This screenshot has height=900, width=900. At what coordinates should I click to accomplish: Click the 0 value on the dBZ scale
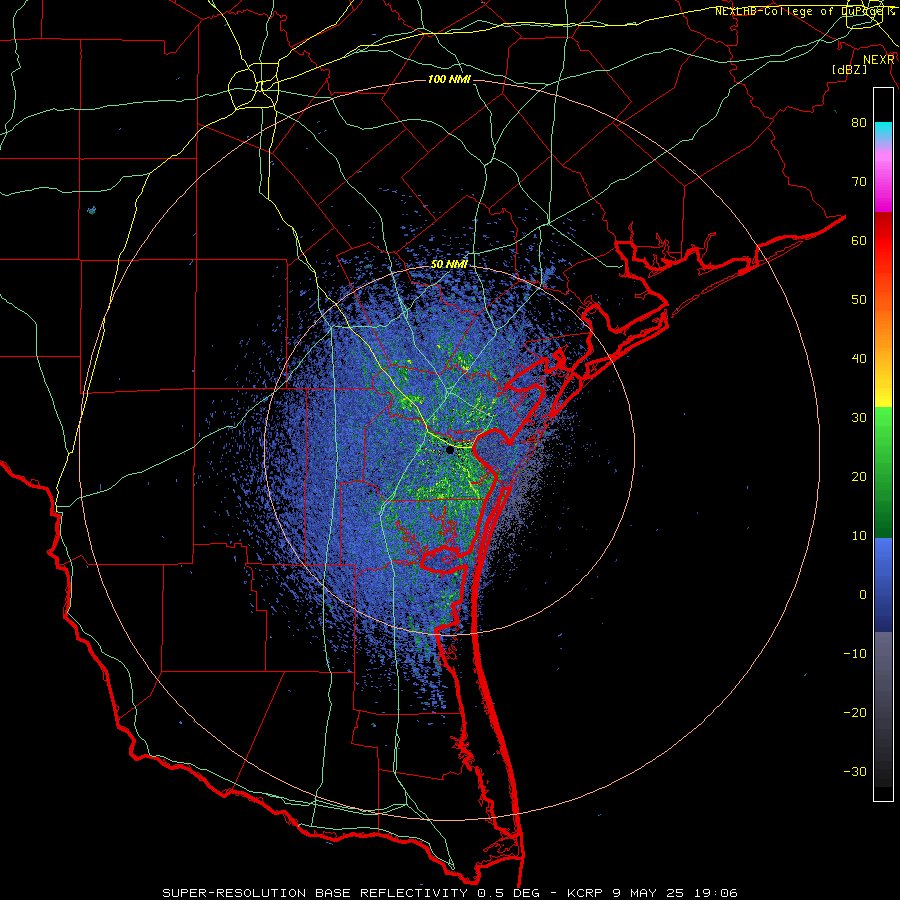point(863,595)
